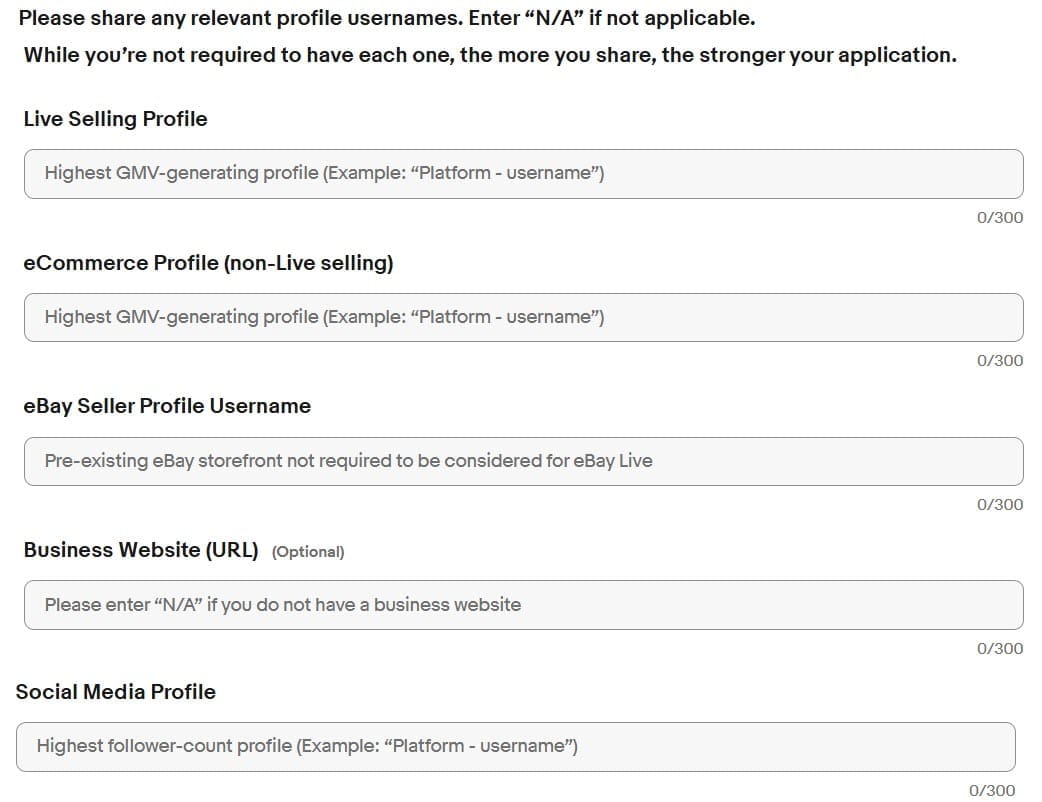Click the 0/300 counter under eBay Seller field
The width and height of the screenshot is (1042, 802).
999,505
